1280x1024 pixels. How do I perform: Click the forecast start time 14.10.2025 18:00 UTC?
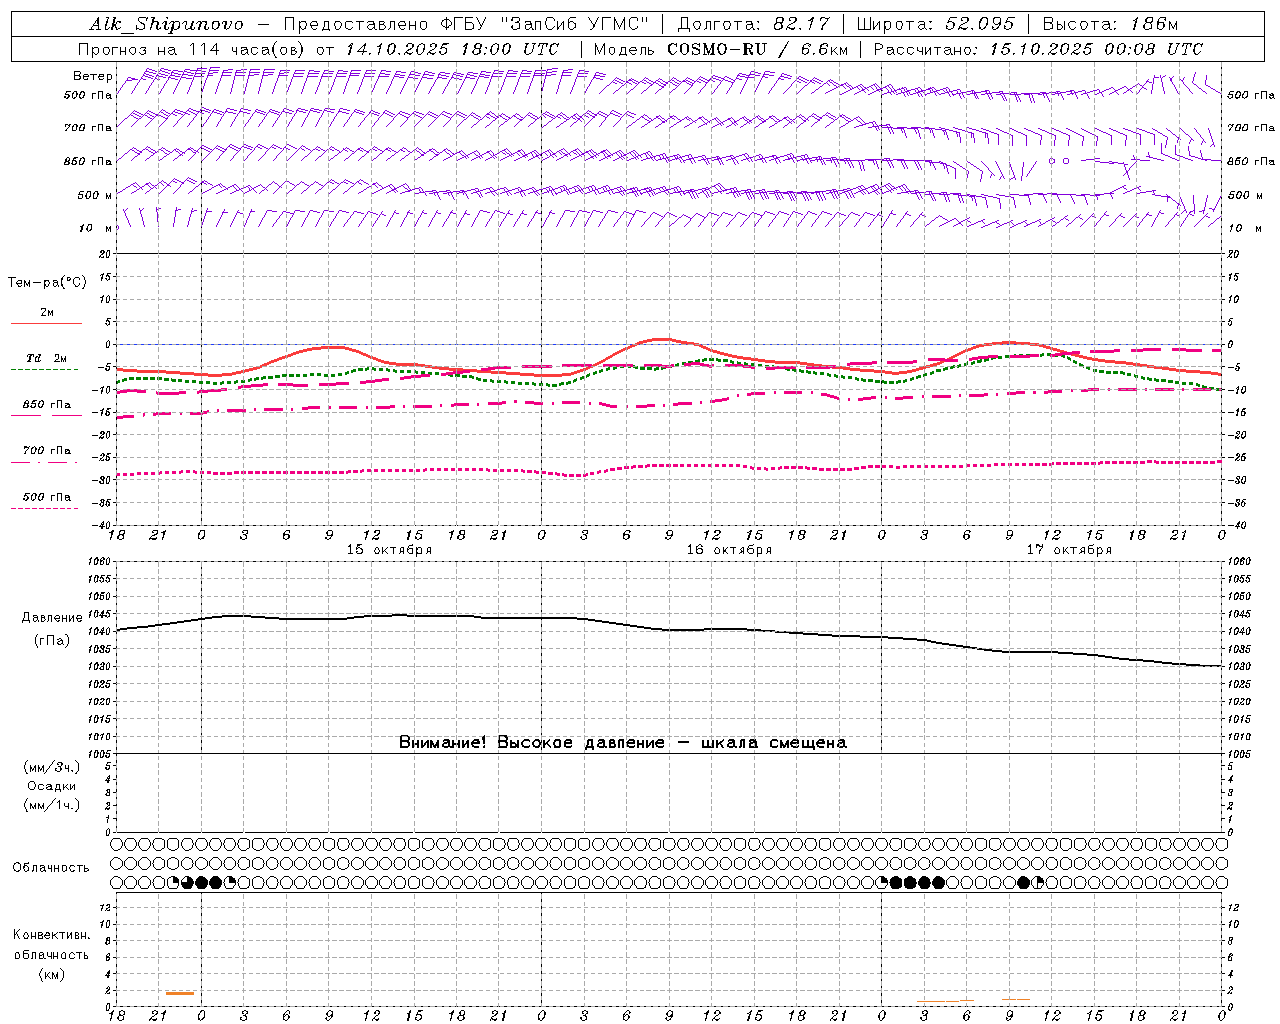coord(452,49)
